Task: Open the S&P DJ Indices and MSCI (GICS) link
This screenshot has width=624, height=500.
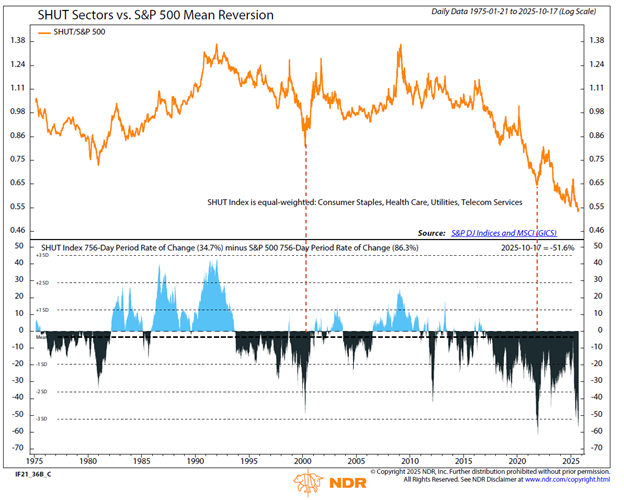Action: click(517, 231)
